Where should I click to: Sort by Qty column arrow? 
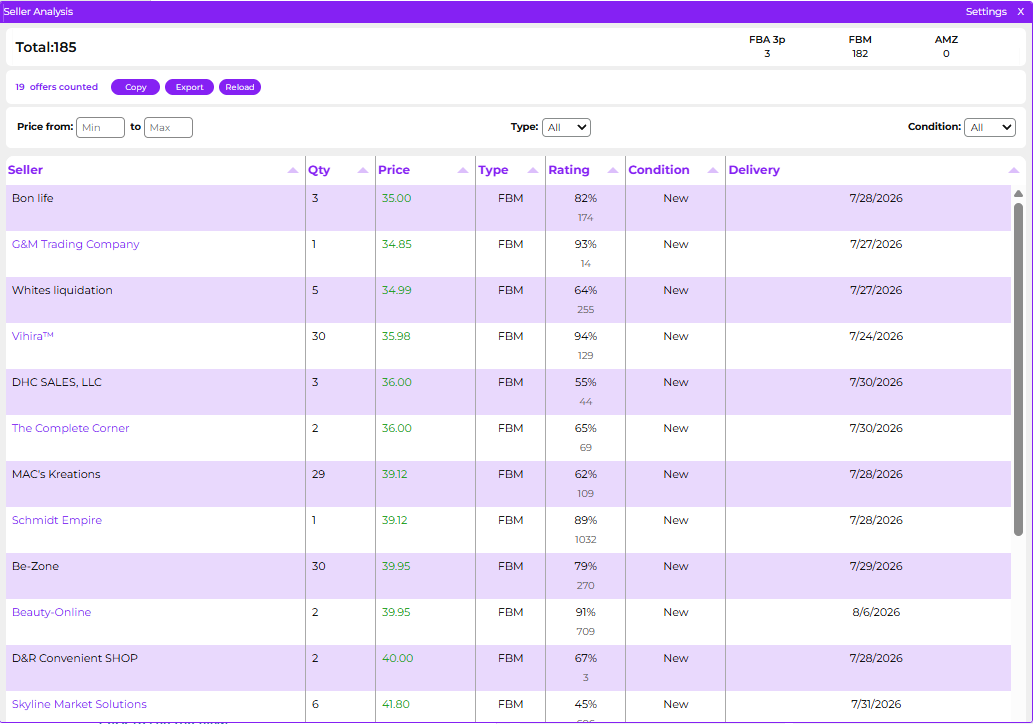tap(362, 171)
